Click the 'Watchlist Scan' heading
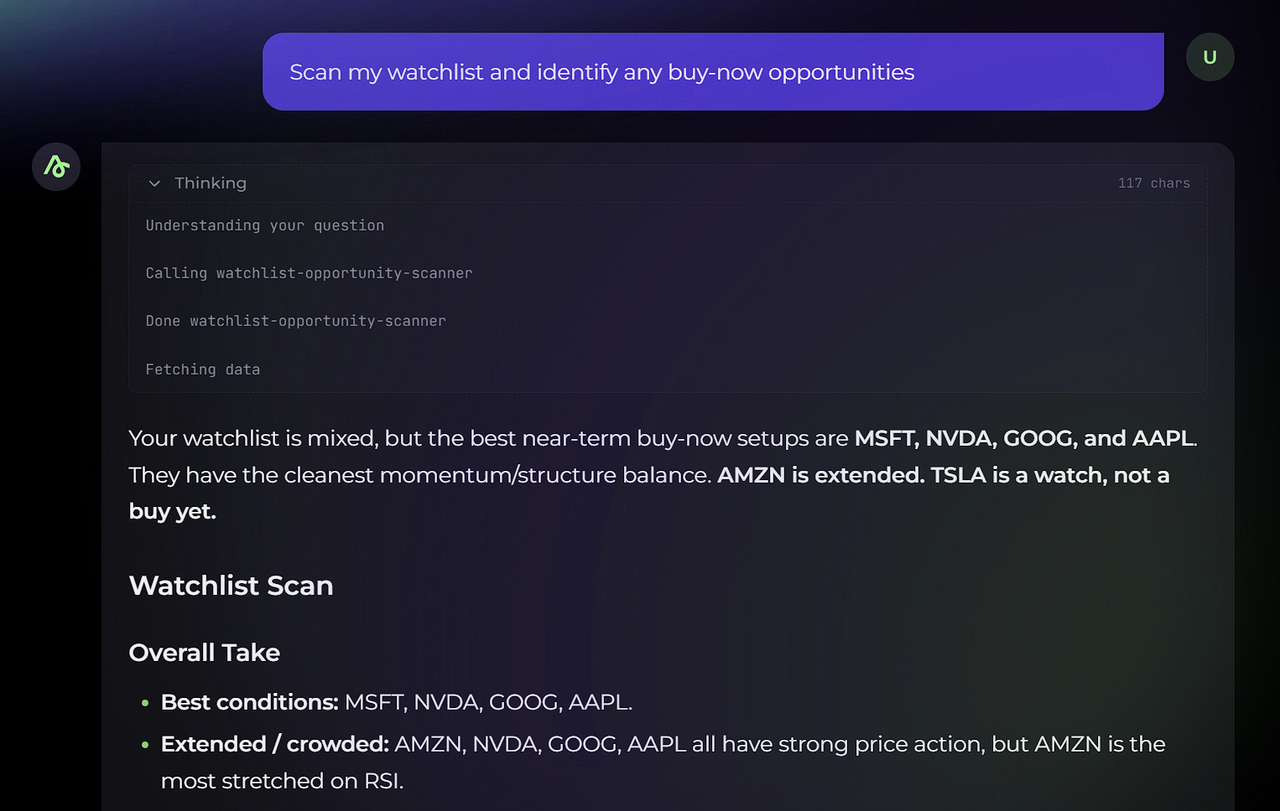This screenshot has width=1280, height=811. click(231, 585)
